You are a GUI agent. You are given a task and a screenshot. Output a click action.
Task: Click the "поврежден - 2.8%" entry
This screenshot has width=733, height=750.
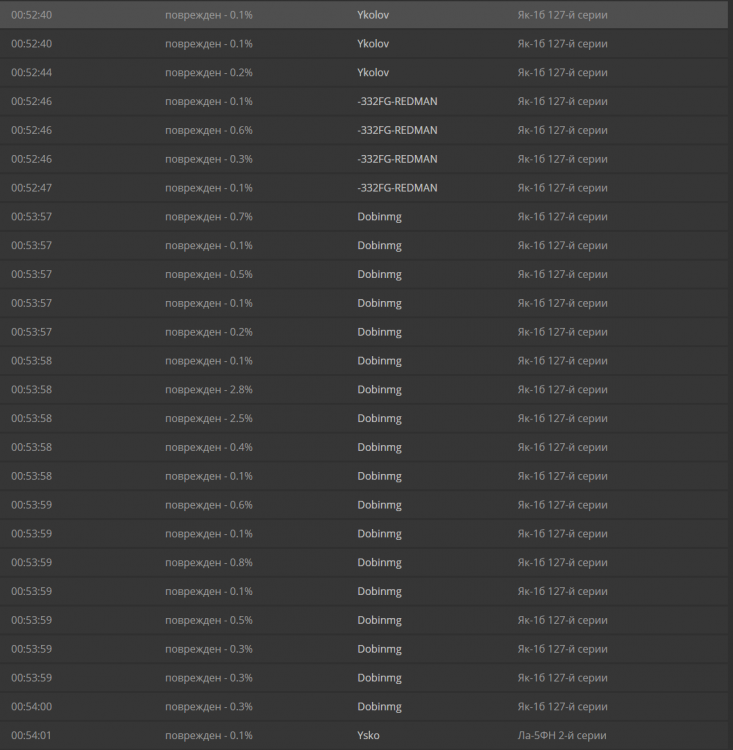click(x=208, y=390)
